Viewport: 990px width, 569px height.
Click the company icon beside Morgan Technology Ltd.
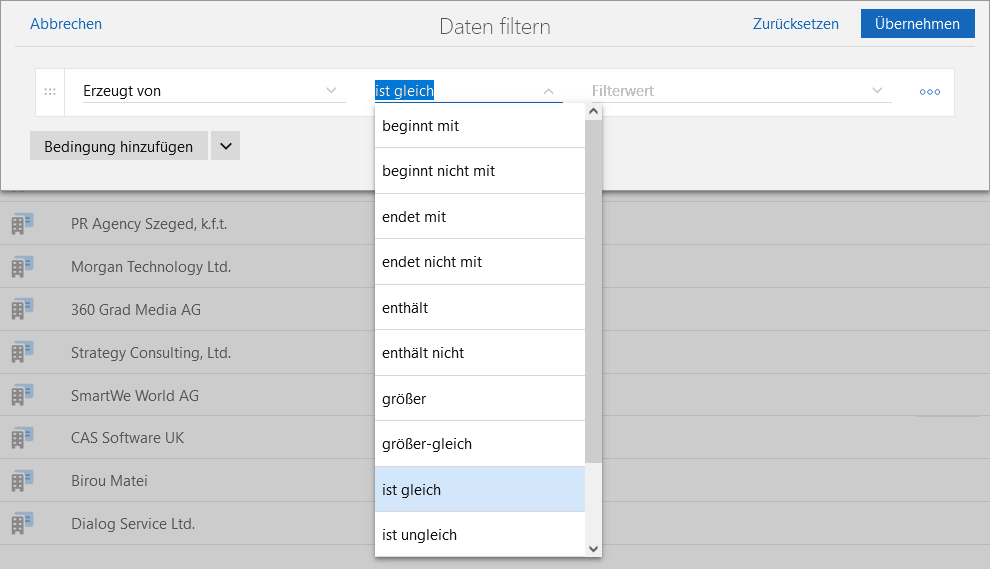[22, 267]
